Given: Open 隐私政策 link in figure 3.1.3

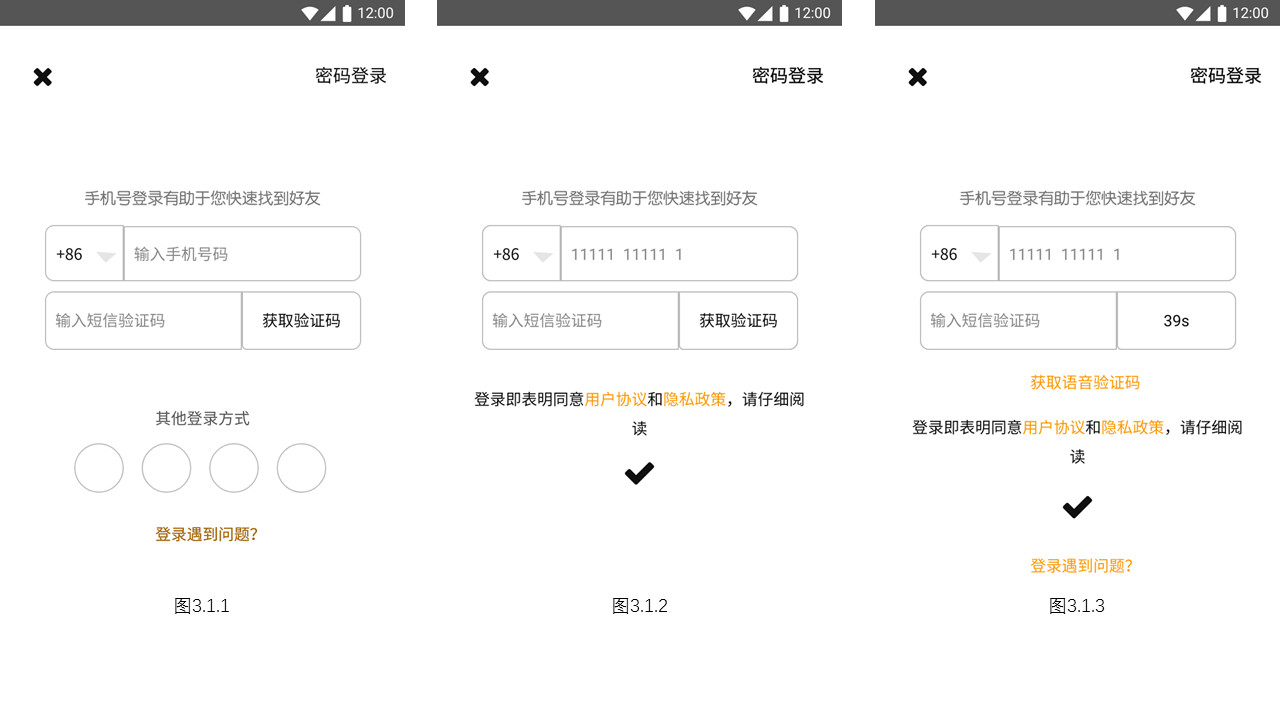Looking at the screenshot, I should click(x=1133, y=427).
